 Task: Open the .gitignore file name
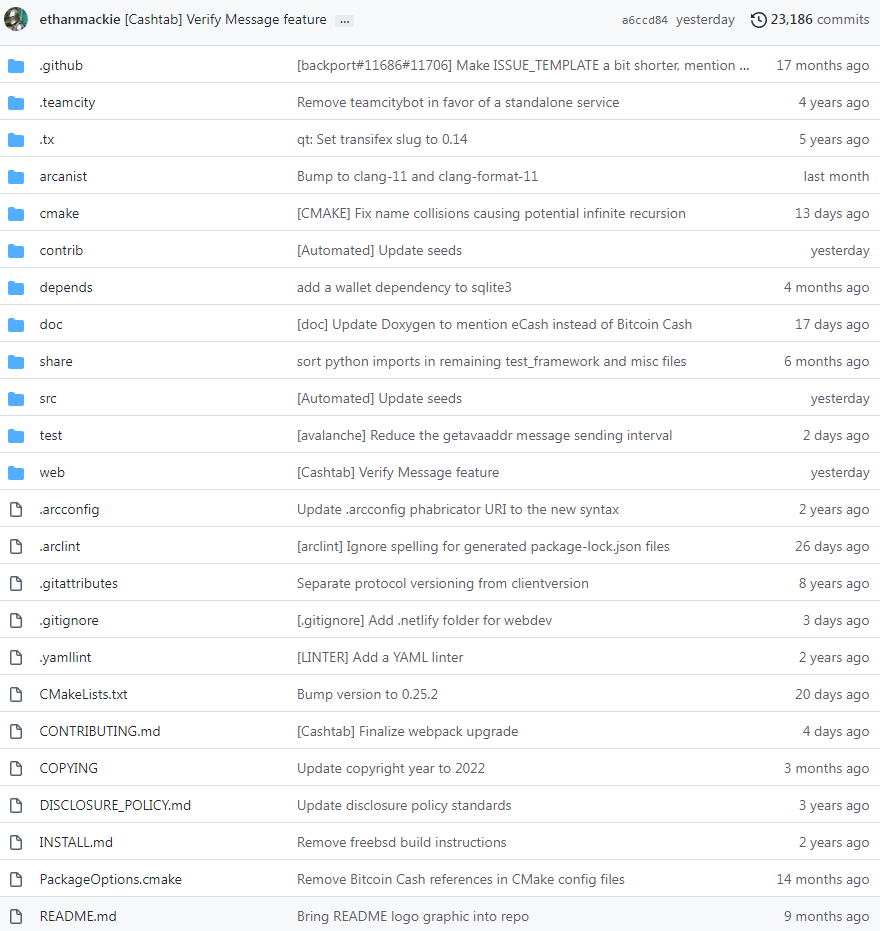(69, 620)
